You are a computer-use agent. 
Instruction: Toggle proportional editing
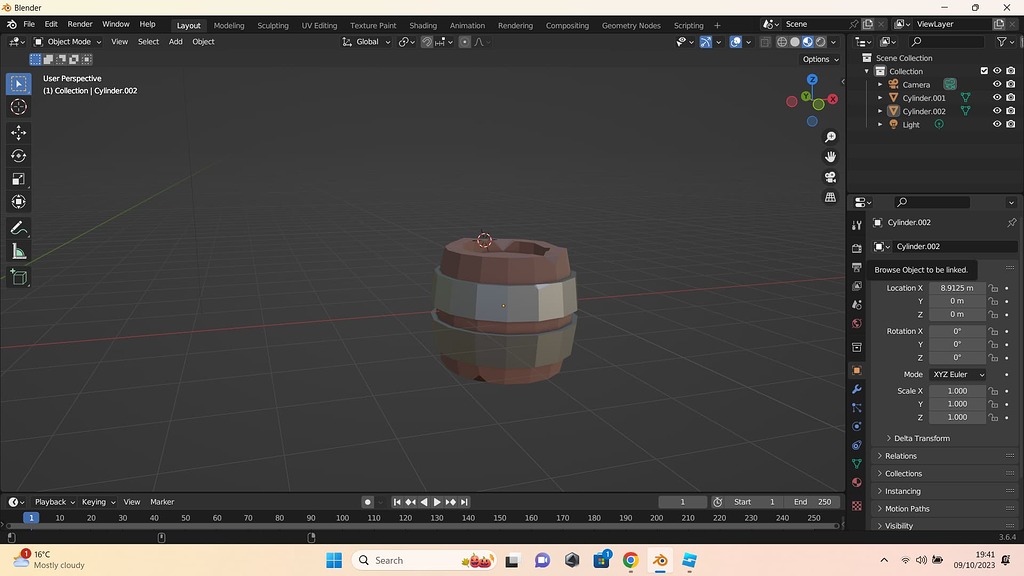(464, 42)
